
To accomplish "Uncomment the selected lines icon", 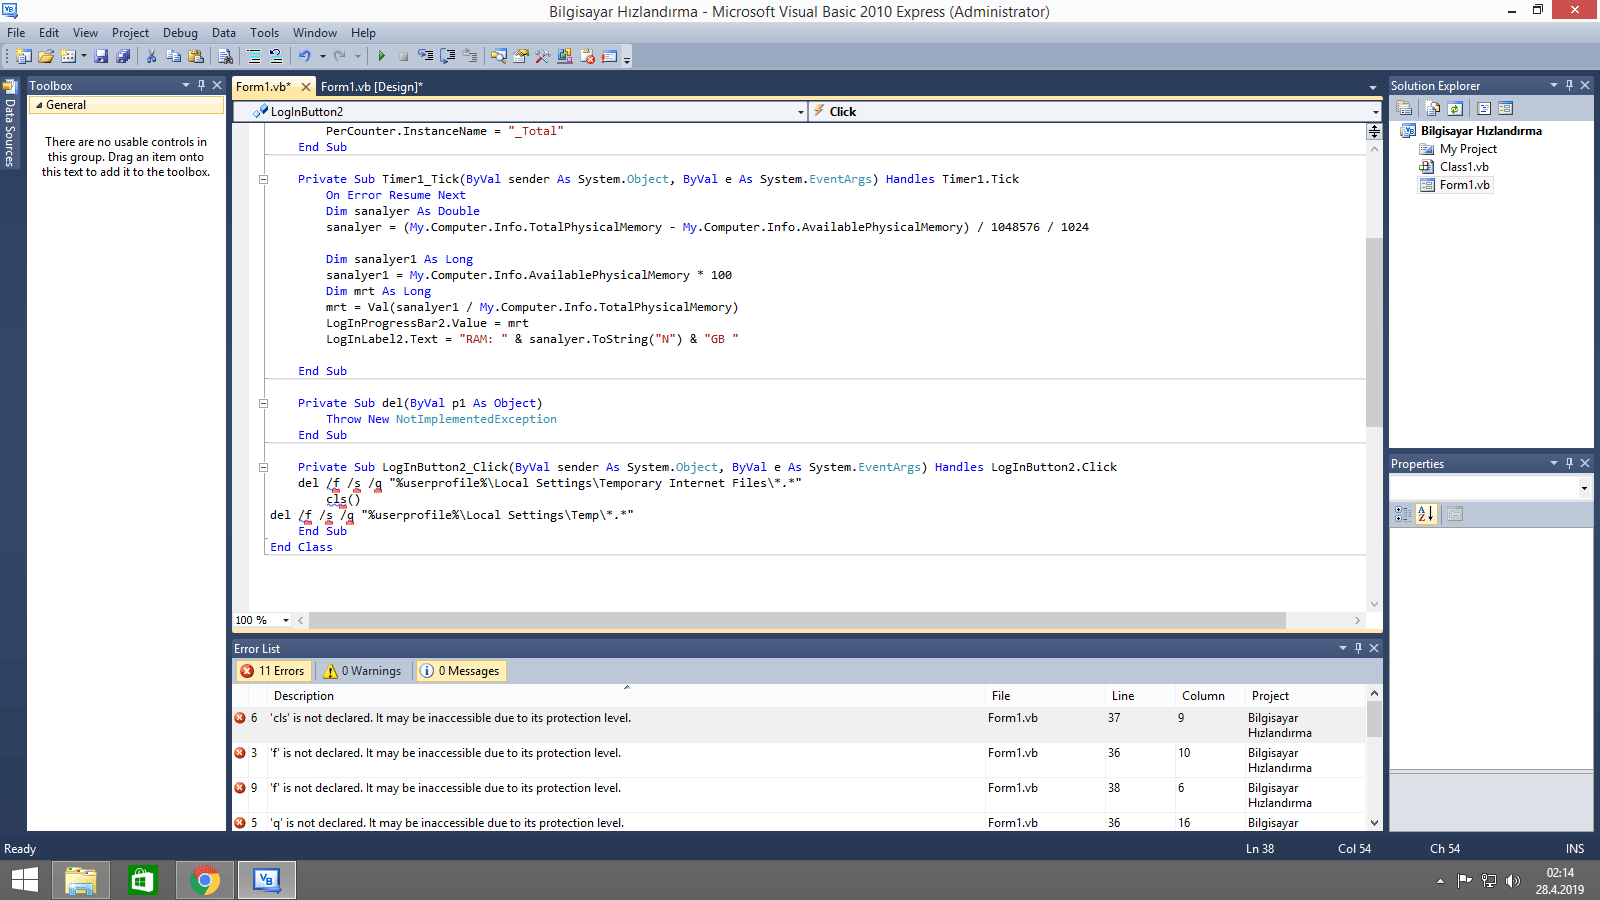I will pos(276,56).
